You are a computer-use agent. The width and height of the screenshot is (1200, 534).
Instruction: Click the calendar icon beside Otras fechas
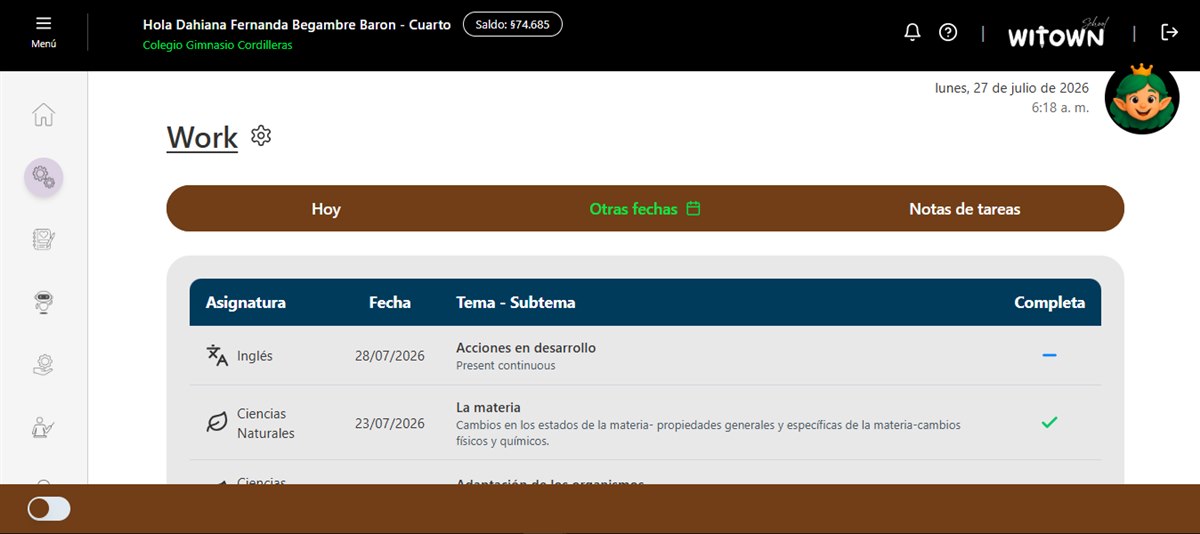coord(693,209)
